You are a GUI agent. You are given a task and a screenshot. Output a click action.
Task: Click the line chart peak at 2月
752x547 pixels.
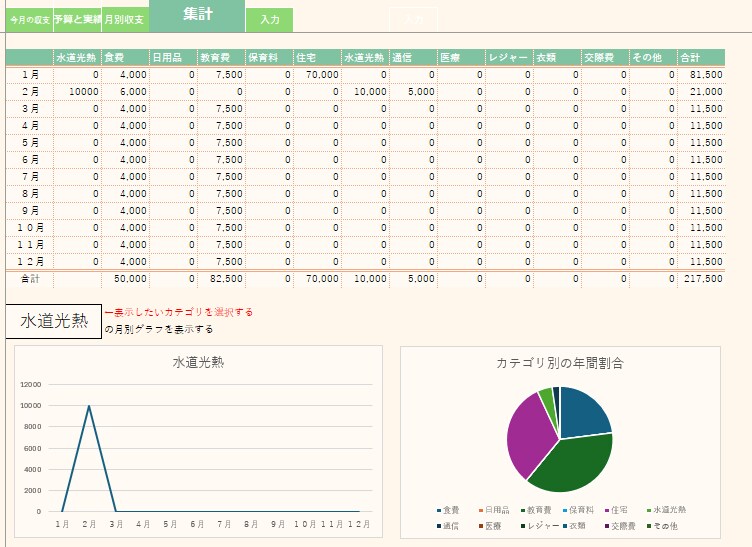(x=89, y=406)
